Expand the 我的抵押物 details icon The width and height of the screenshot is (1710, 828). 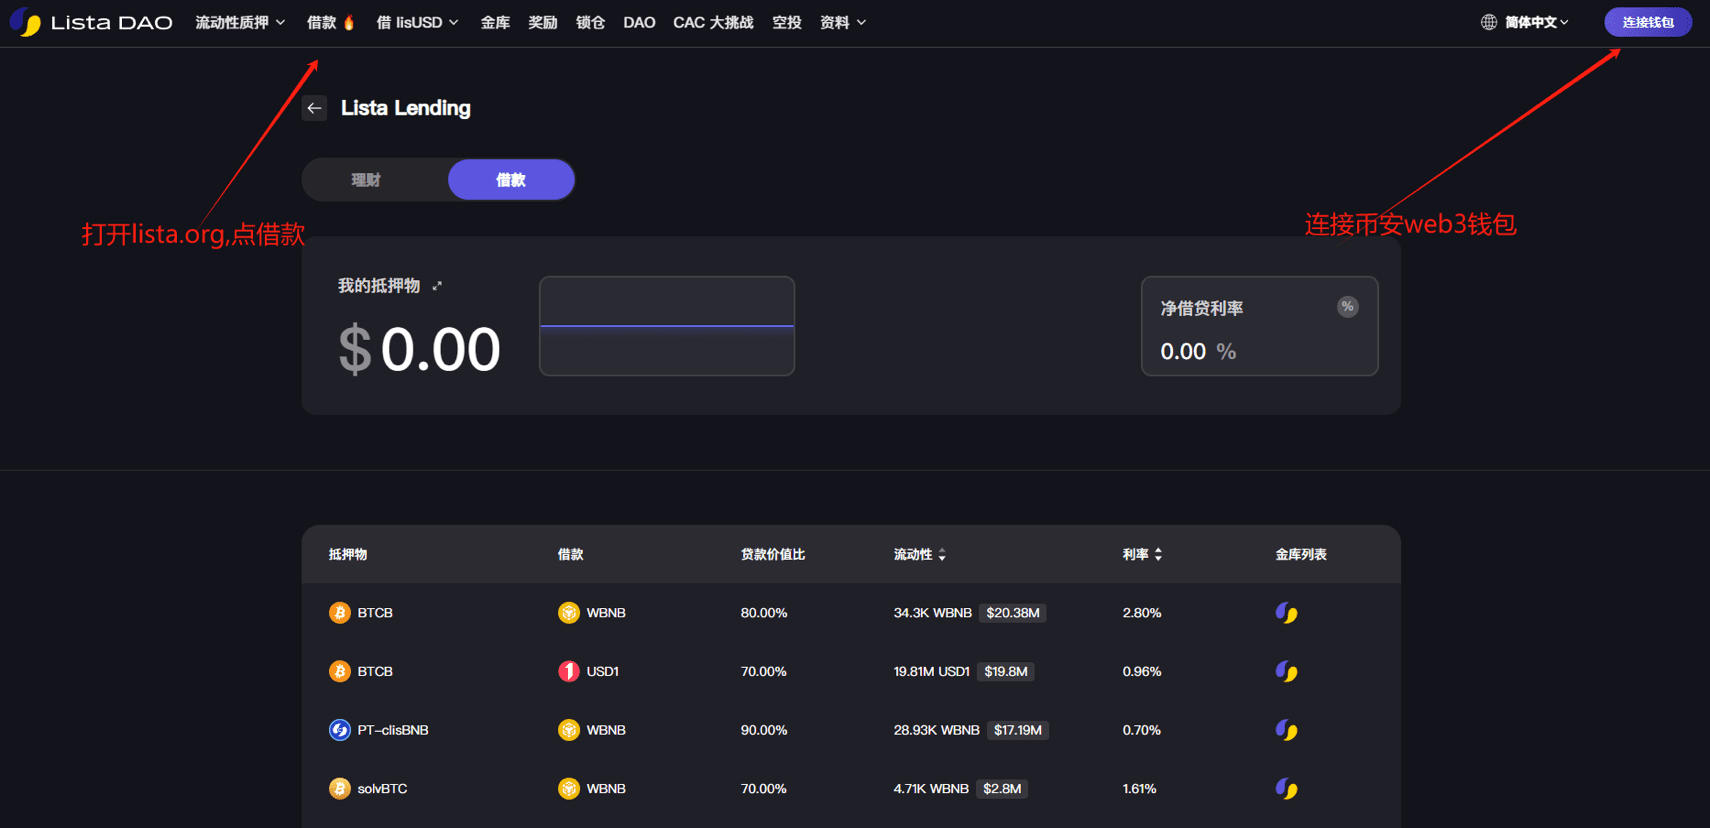click(437, 286)
